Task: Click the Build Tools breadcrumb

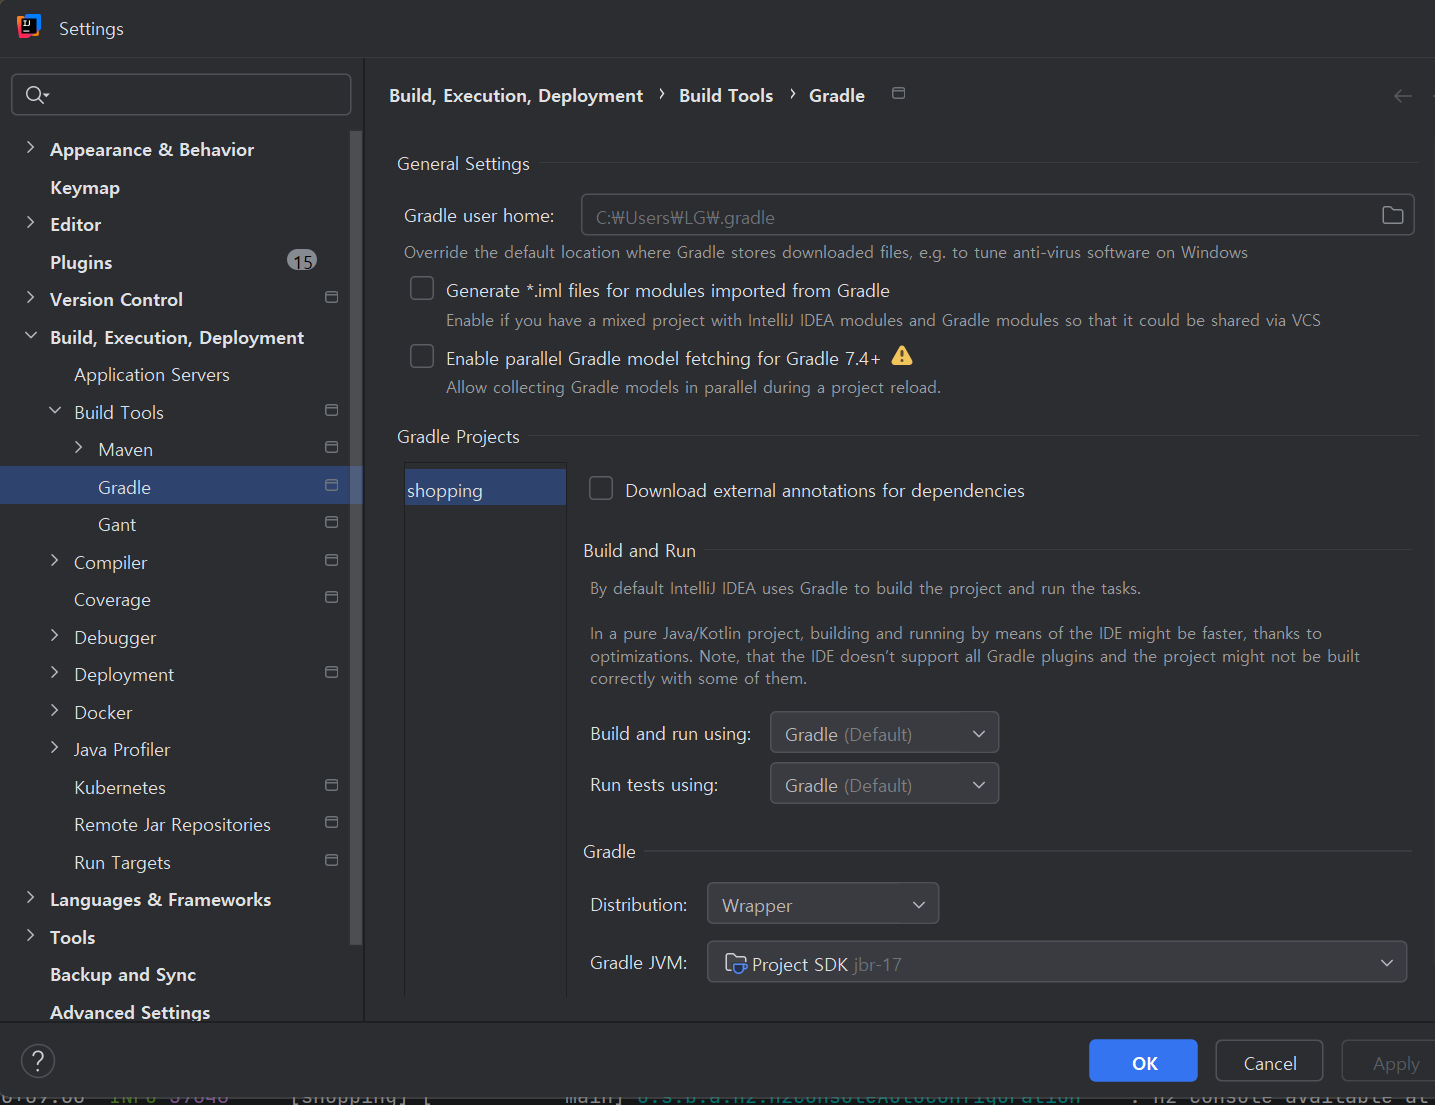Action: [x=726, y=95]
